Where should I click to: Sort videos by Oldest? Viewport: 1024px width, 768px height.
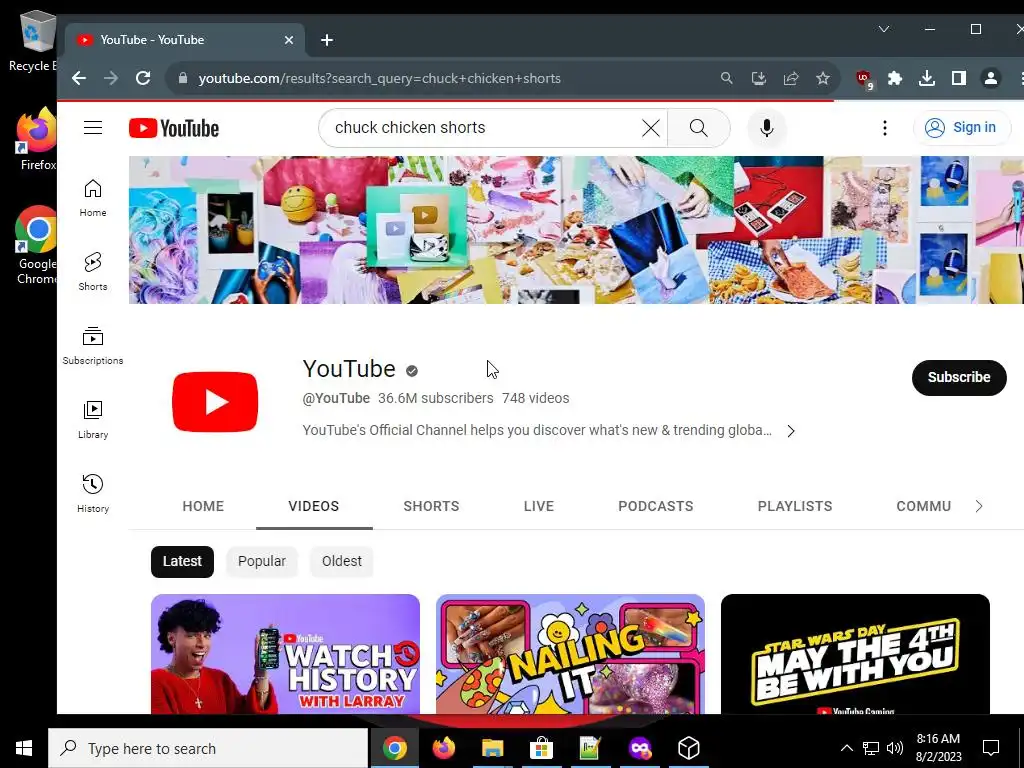pos(342,562)
